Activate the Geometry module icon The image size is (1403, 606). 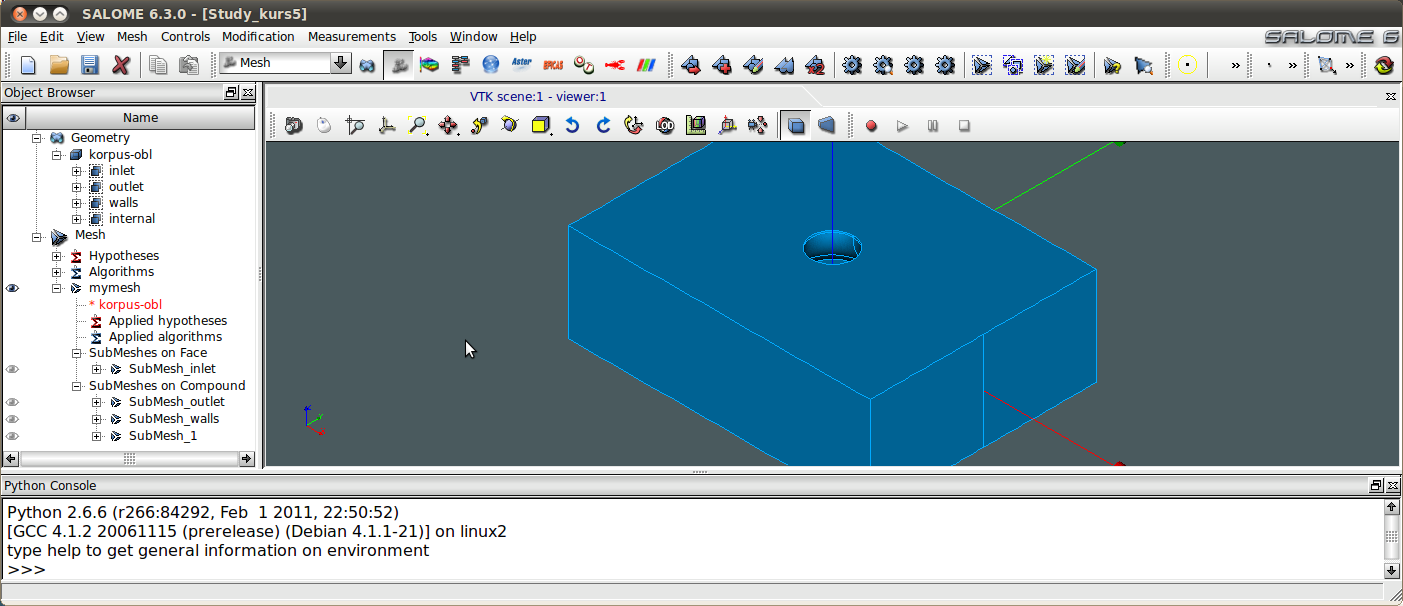point(368,65)
